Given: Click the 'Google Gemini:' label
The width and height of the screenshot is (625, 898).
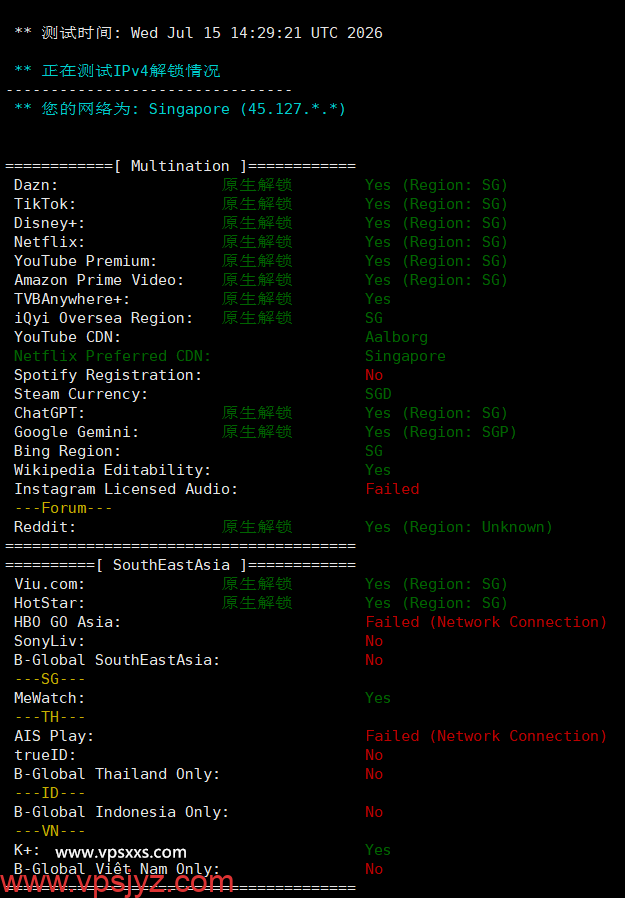Looking at the screenshot, I should pyautogui.click(x=76, y=432).
